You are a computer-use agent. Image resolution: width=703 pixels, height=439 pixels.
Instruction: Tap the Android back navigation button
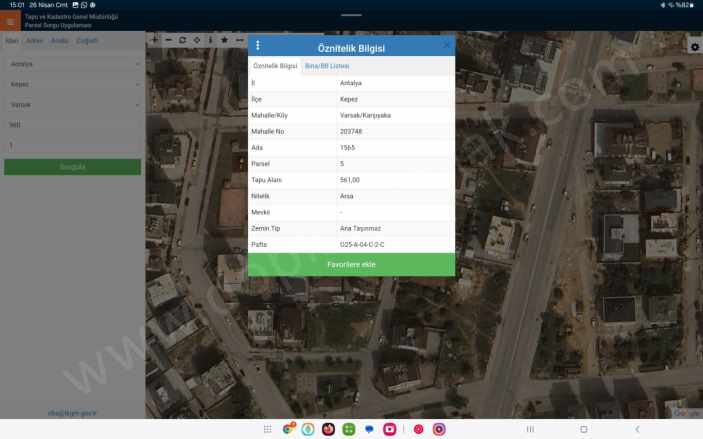[x=637, y=429]
